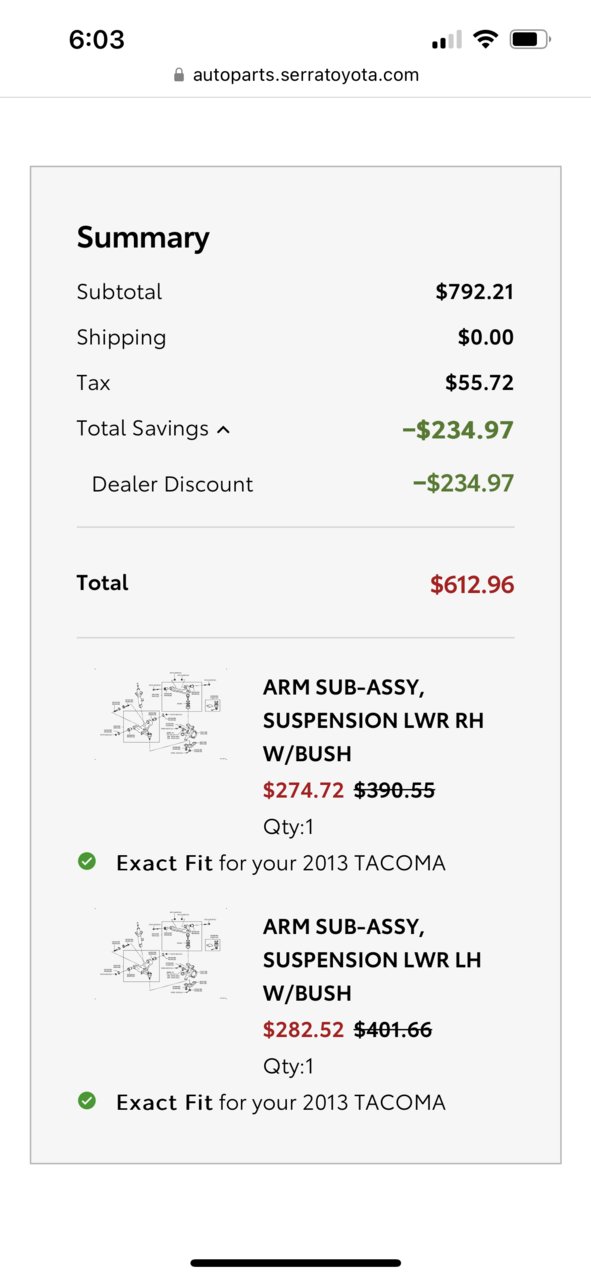Tap the cellular signal bars icon
The width and height of the screenshot is (591, 1279).
446,40
